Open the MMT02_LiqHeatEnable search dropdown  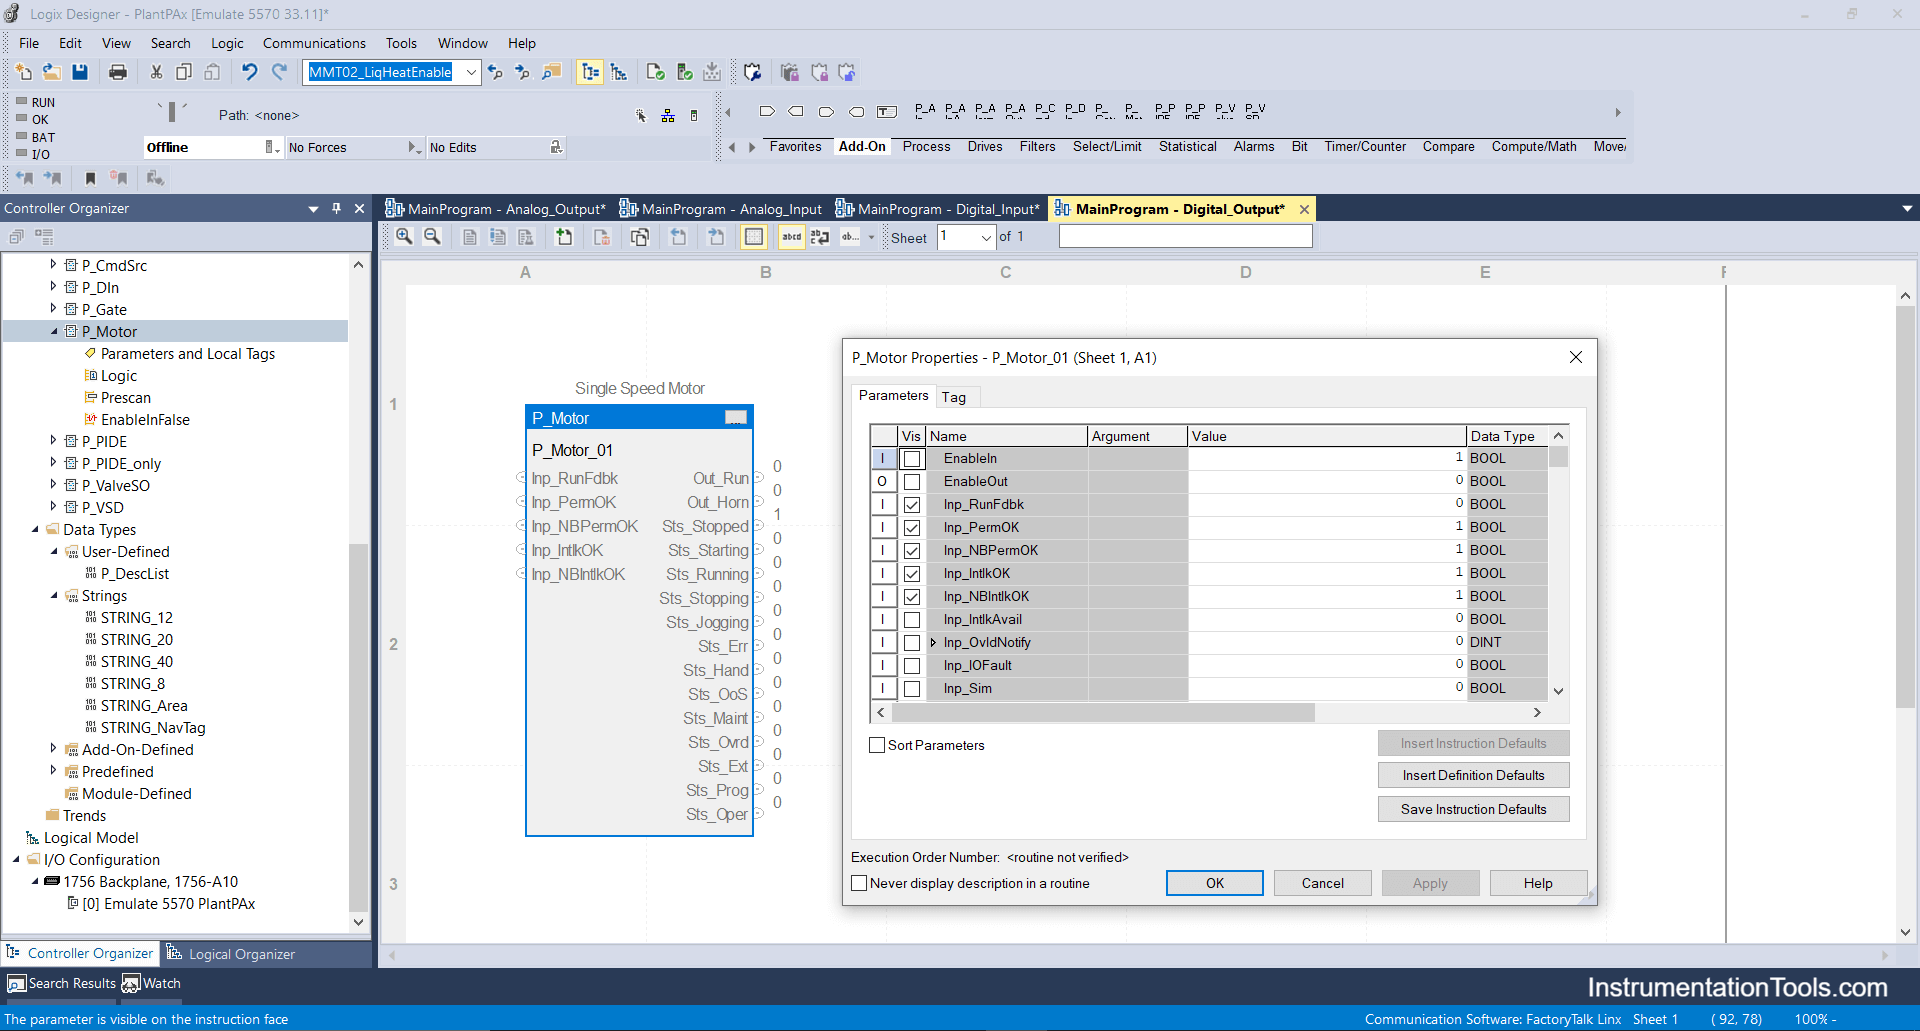point(471,72)
